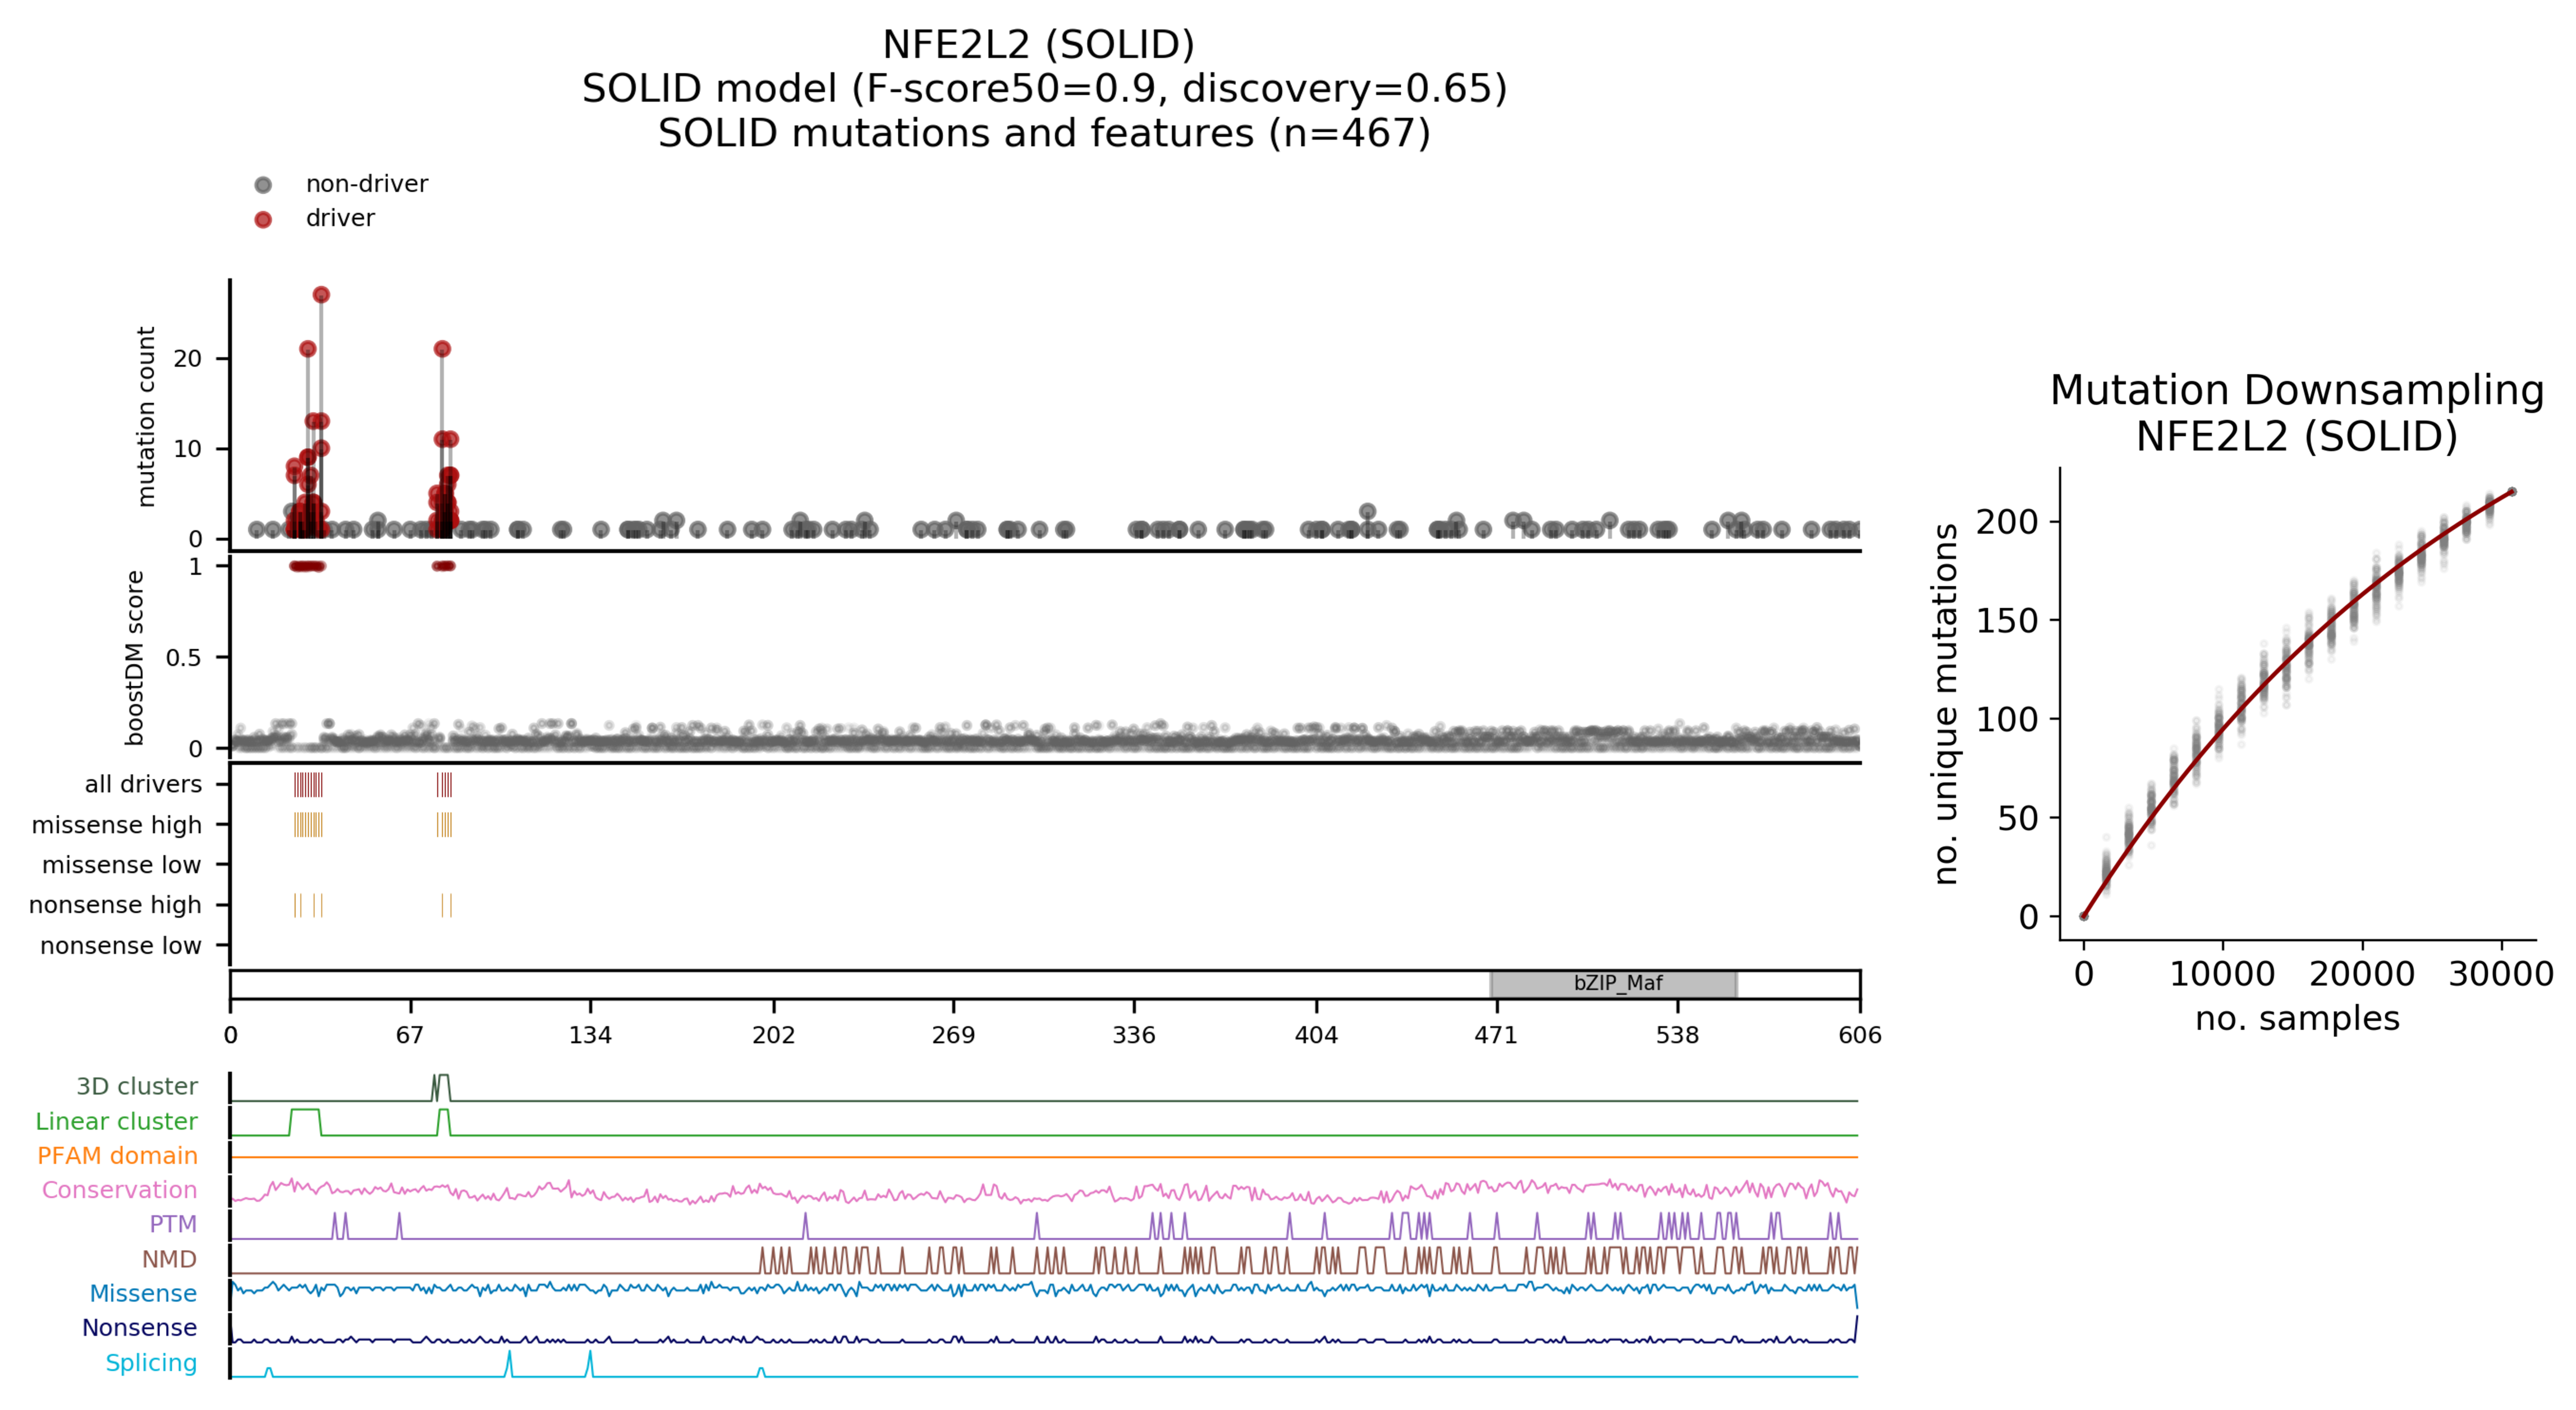Click the Nonsense track label
Screen dimensions: 2576x1410
point(139,1328)
